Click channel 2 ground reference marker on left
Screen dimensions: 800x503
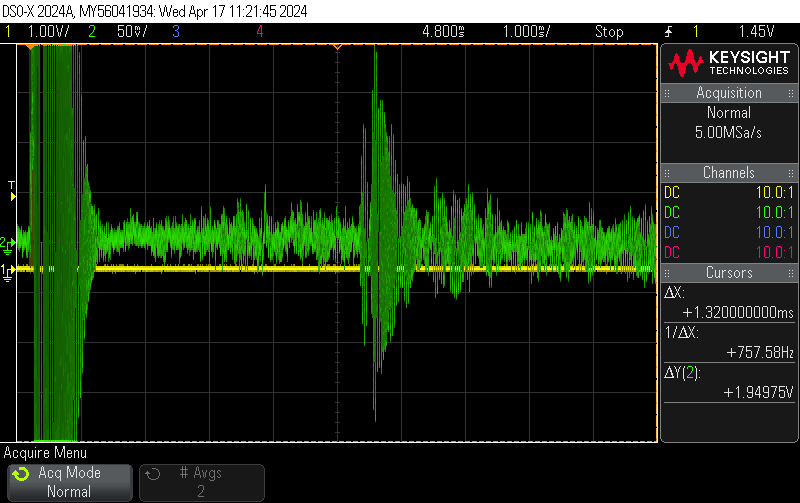[7, 243]
